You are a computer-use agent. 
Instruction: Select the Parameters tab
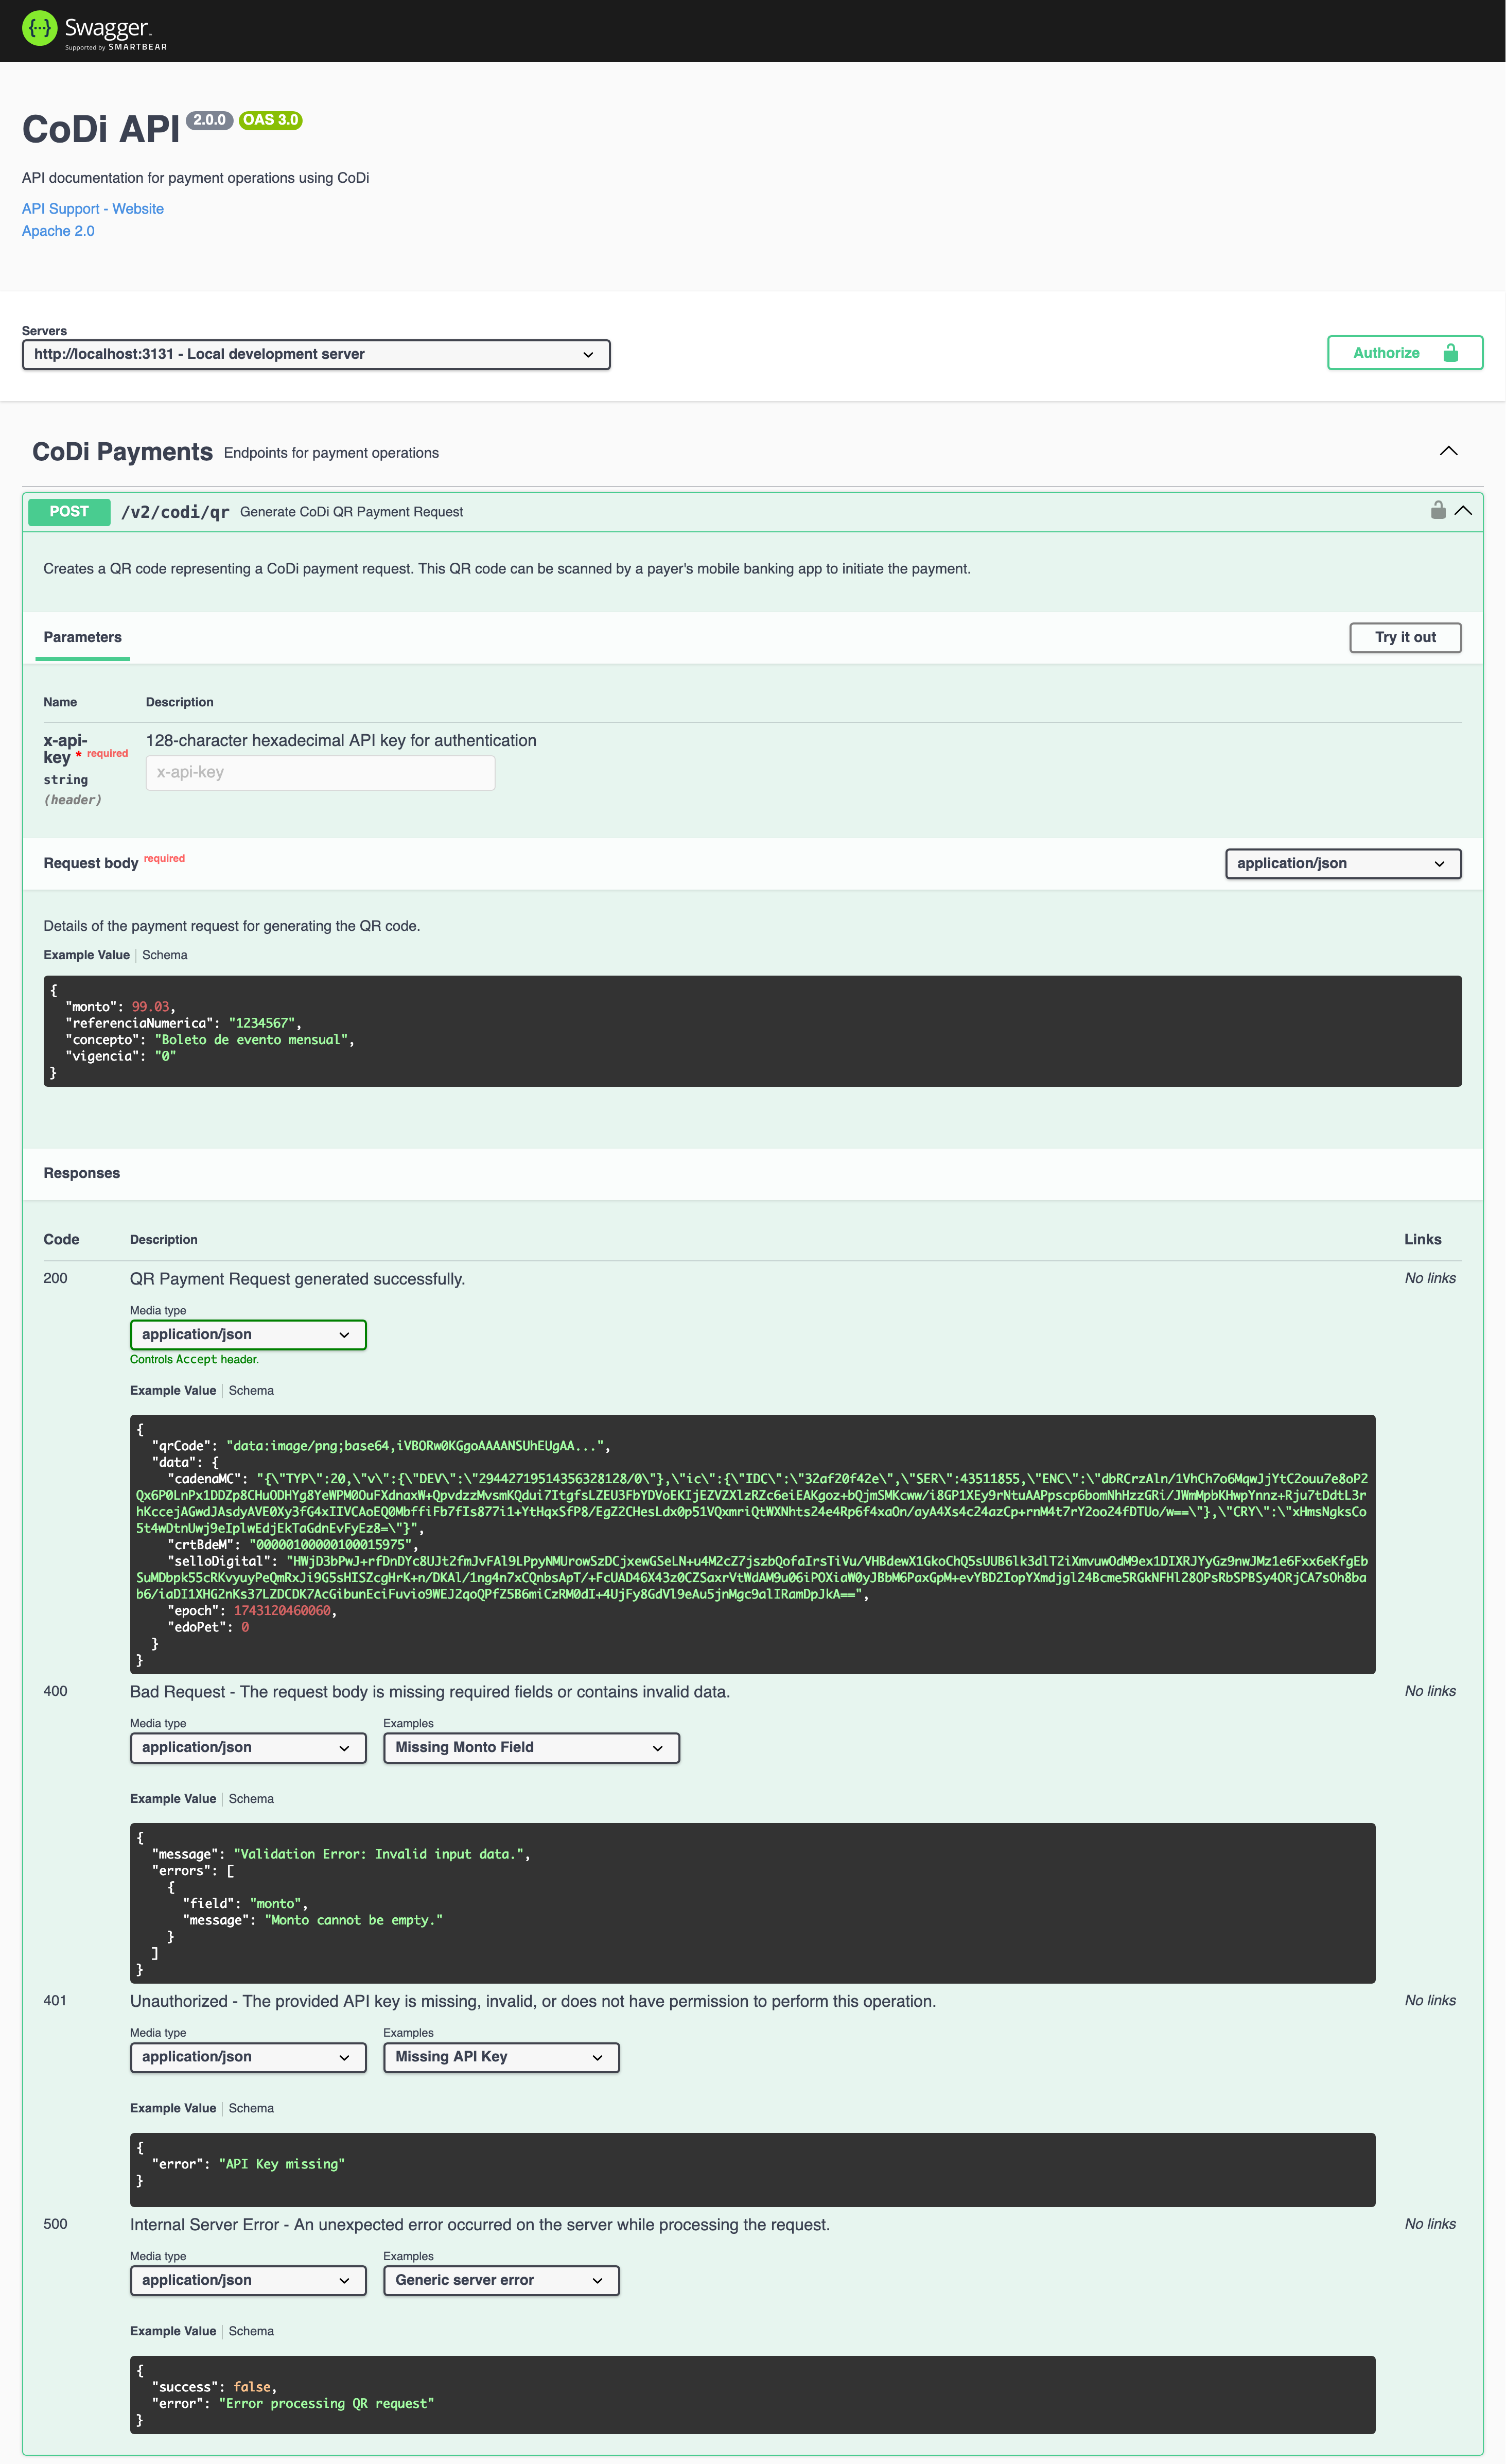(x=82, y=637)
